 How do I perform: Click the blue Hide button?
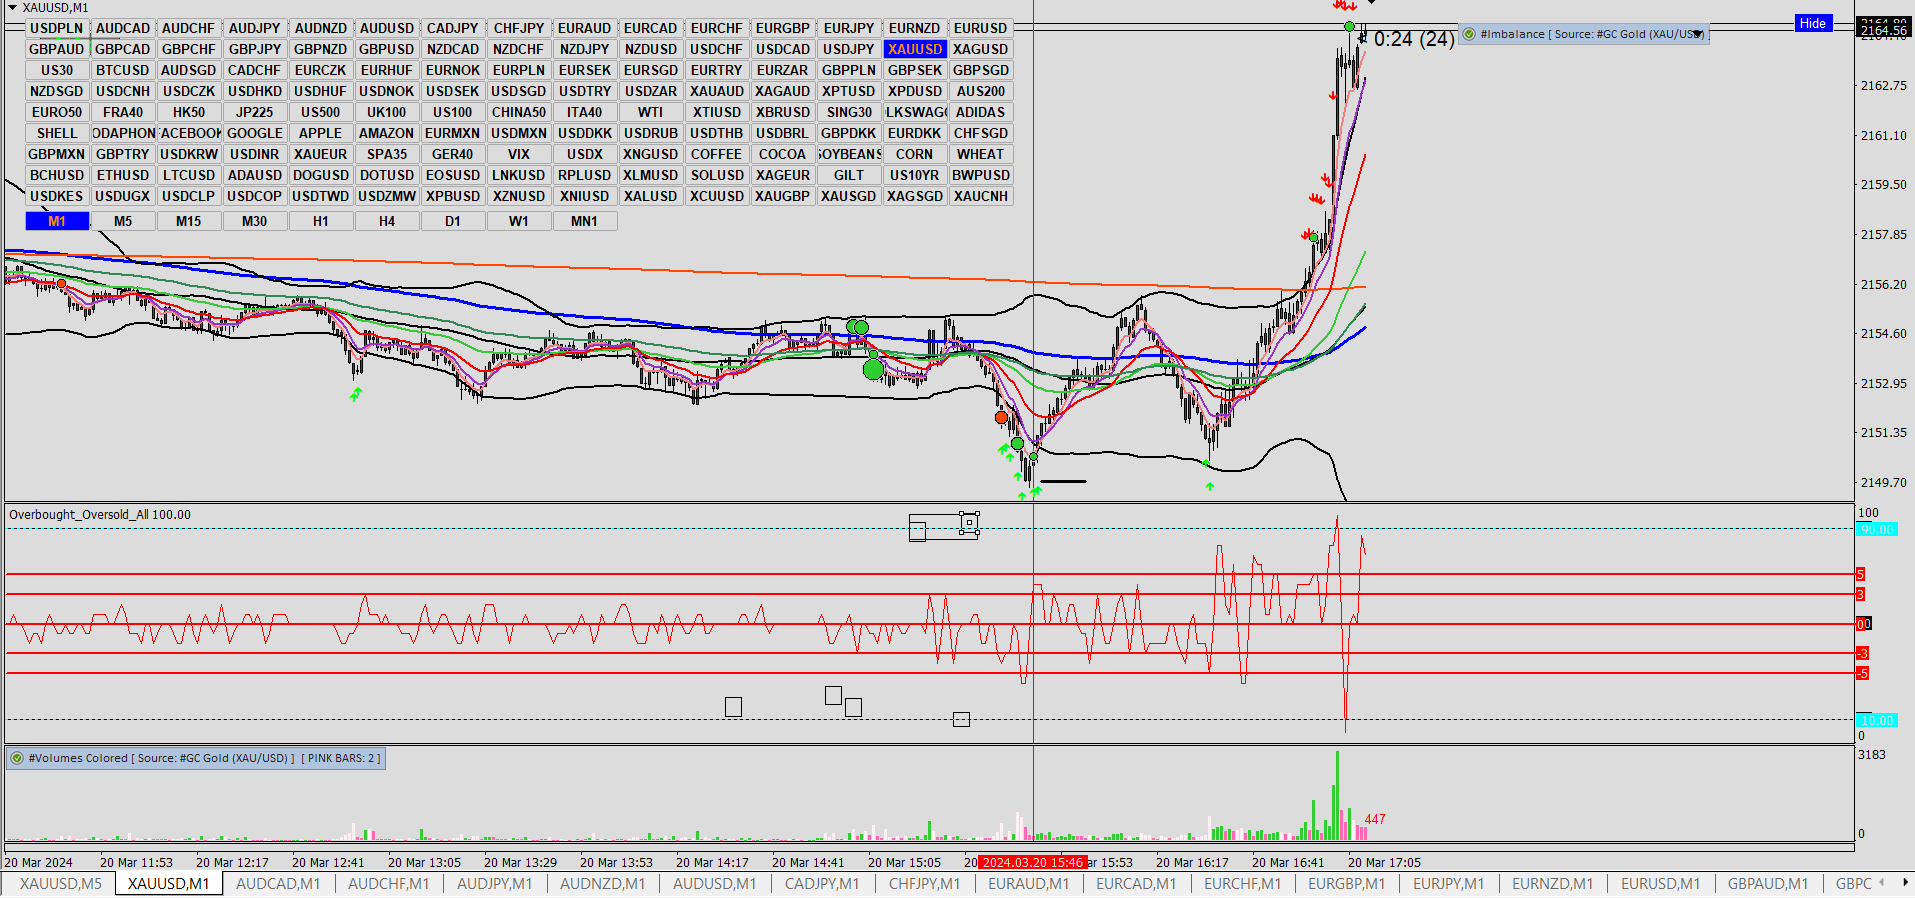(x=1813, y=23)
